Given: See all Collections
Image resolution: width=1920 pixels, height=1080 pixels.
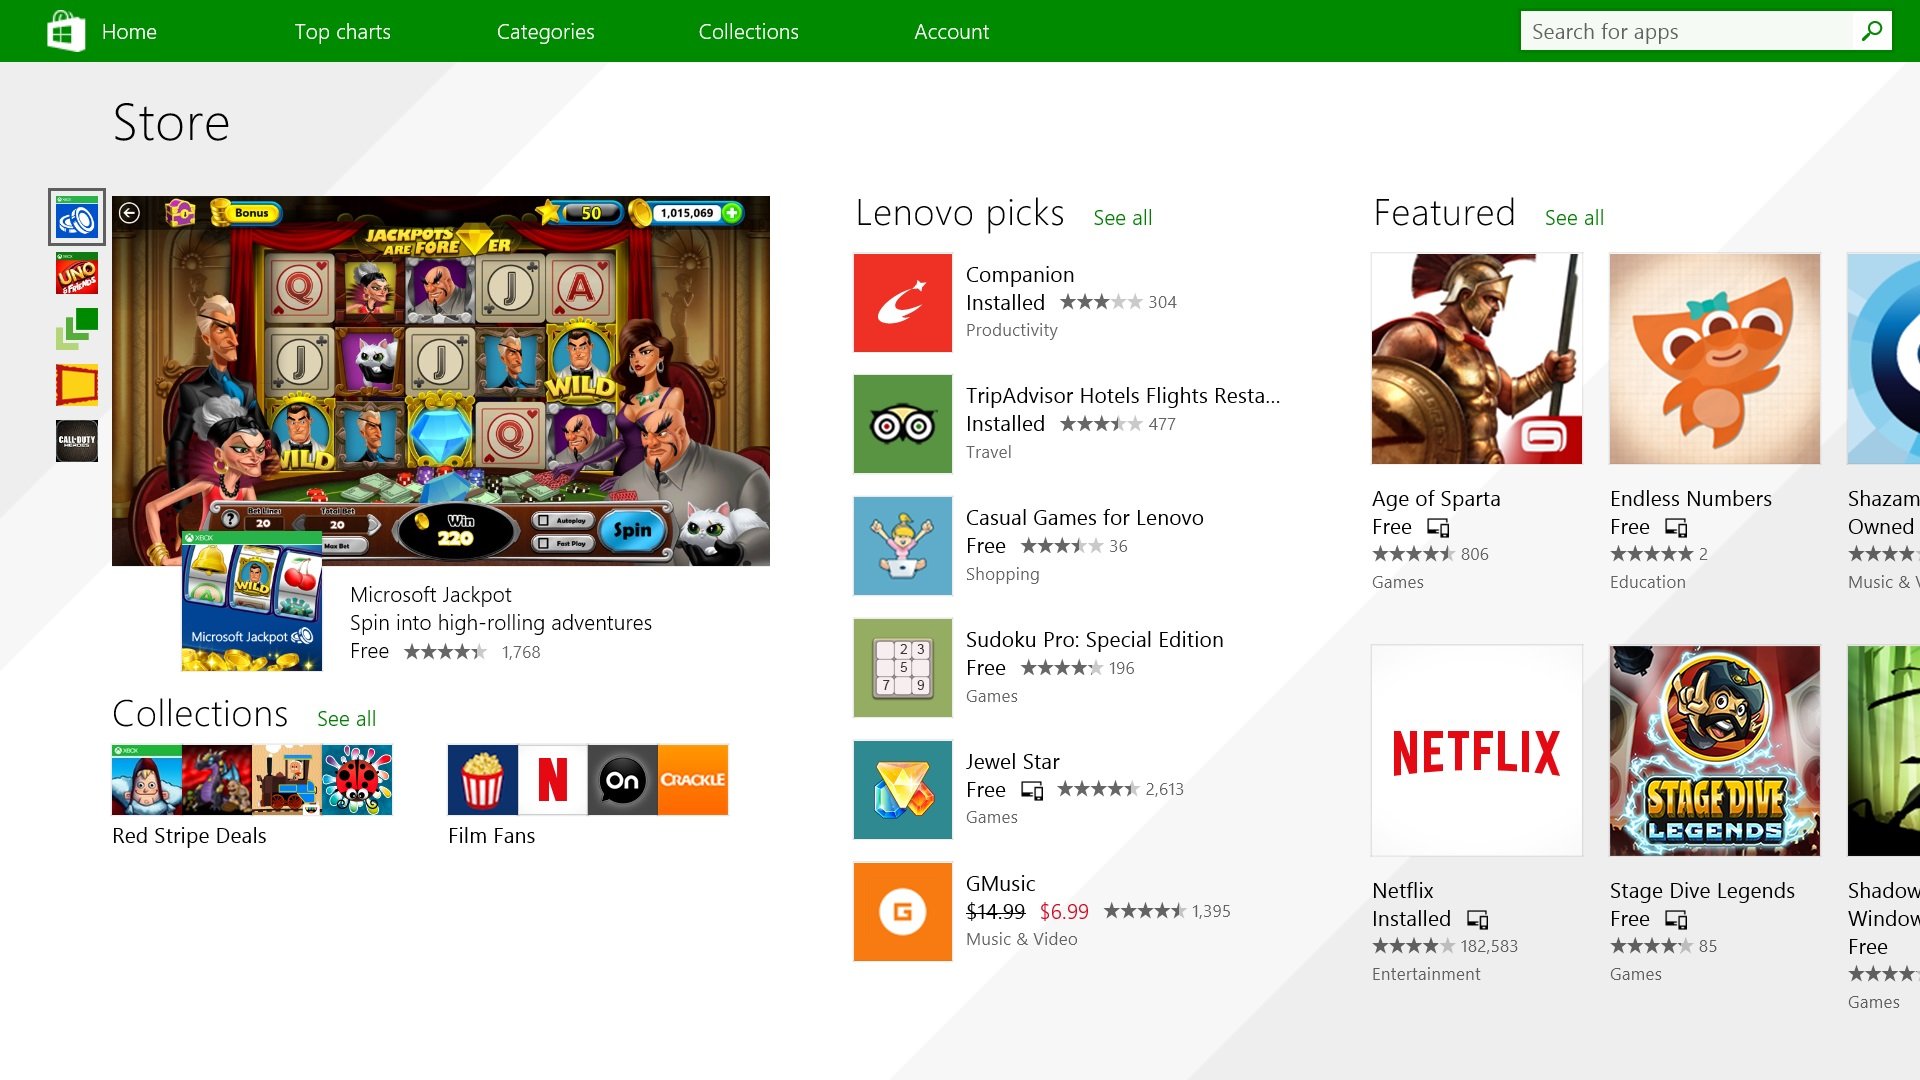Looking at the screenshot, I should coord(346,719).
